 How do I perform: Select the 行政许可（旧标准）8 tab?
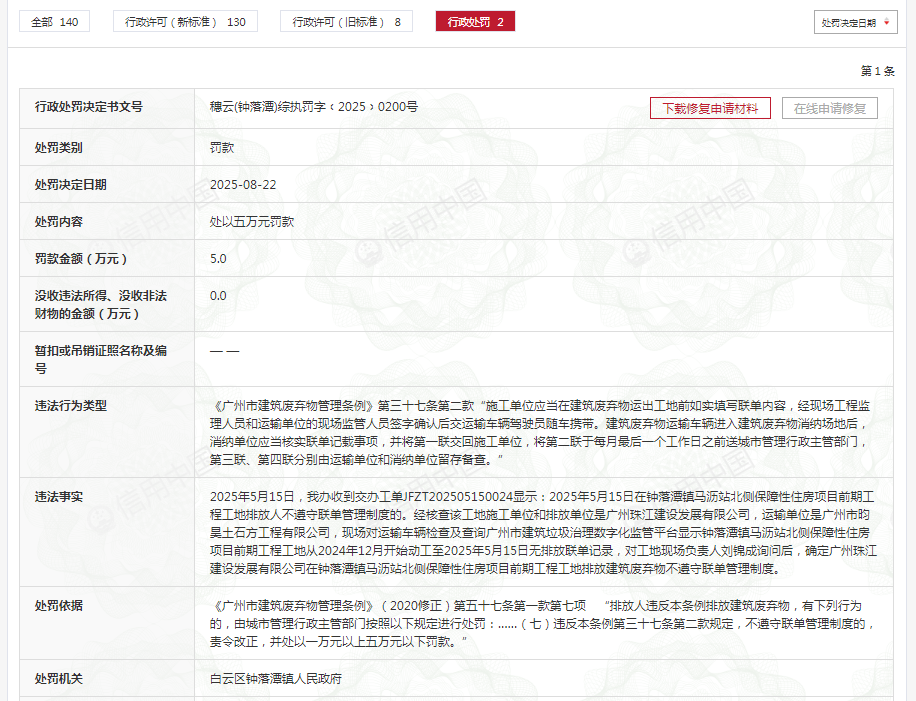click(346, 21)
